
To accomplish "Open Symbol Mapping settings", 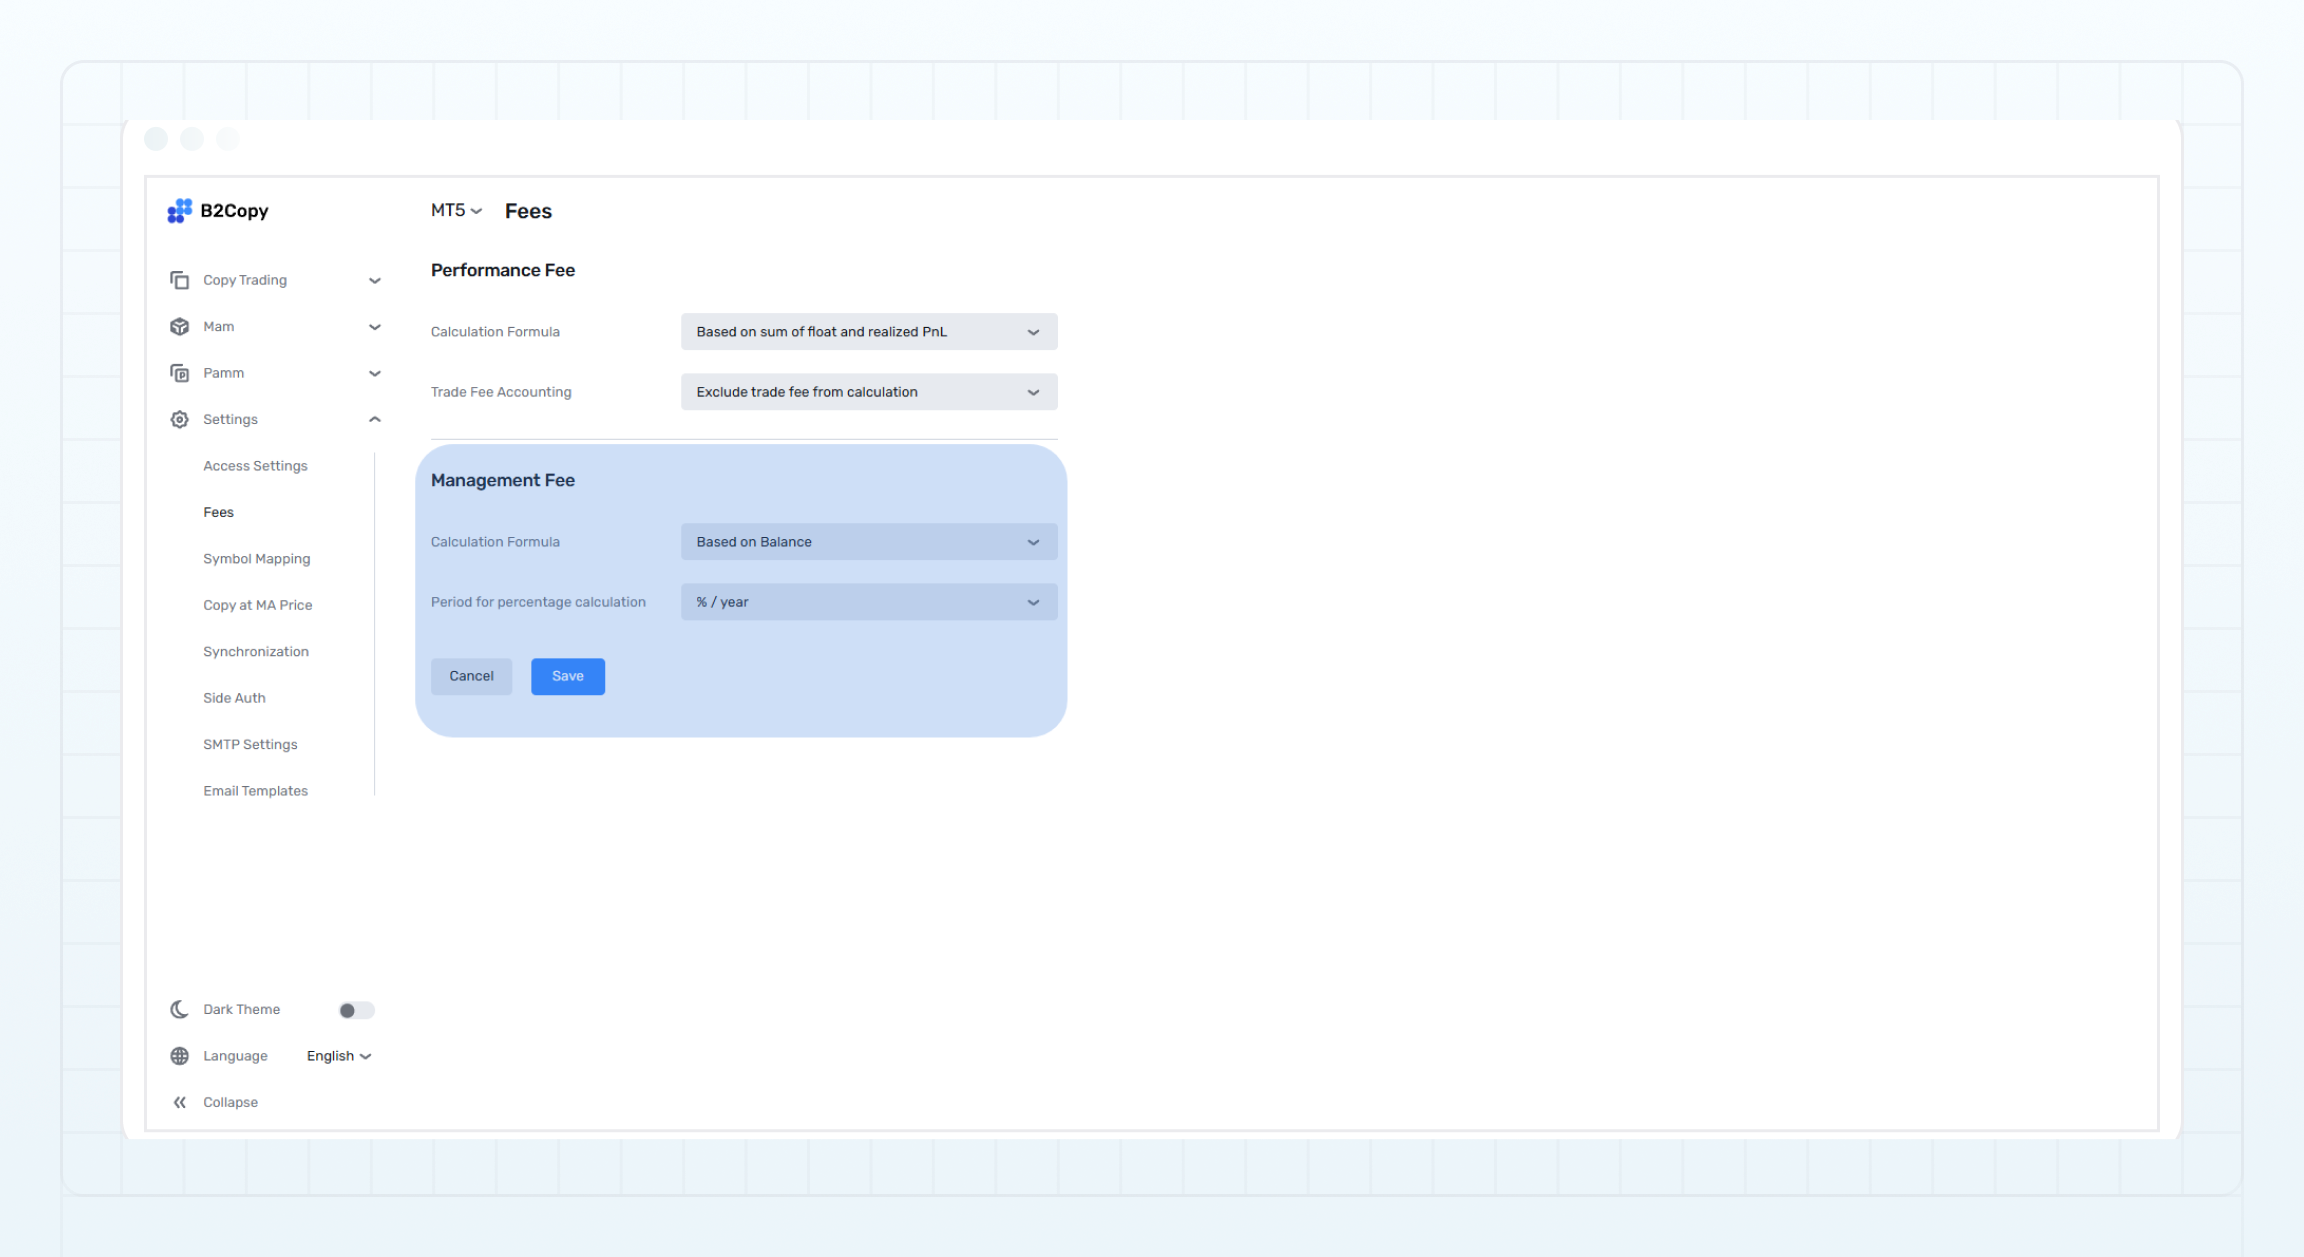I will tap(256, 559).
